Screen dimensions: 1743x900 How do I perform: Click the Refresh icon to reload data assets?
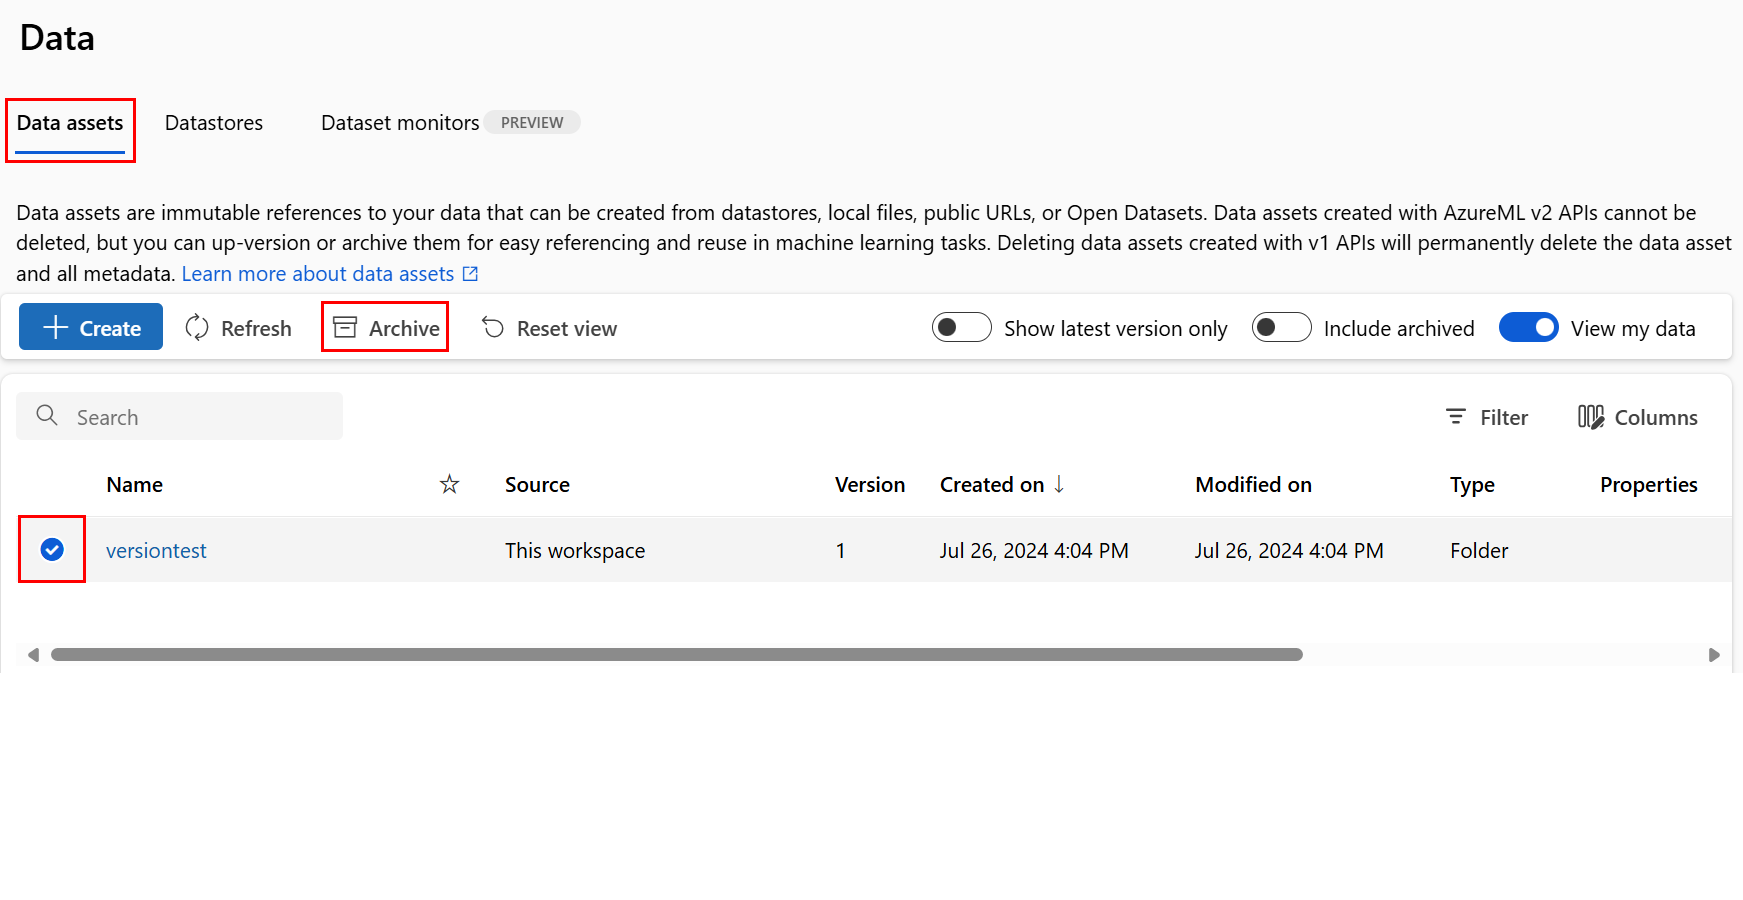[197, 327]
